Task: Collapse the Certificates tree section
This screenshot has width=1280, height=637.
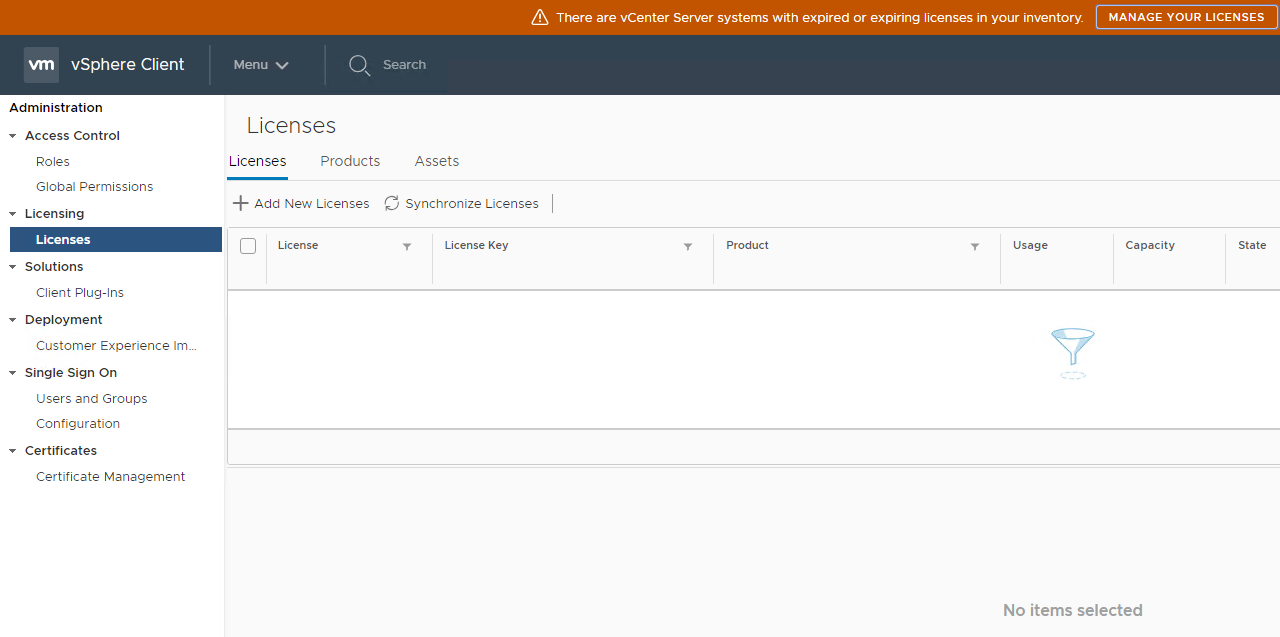Action: coord(13,451)
